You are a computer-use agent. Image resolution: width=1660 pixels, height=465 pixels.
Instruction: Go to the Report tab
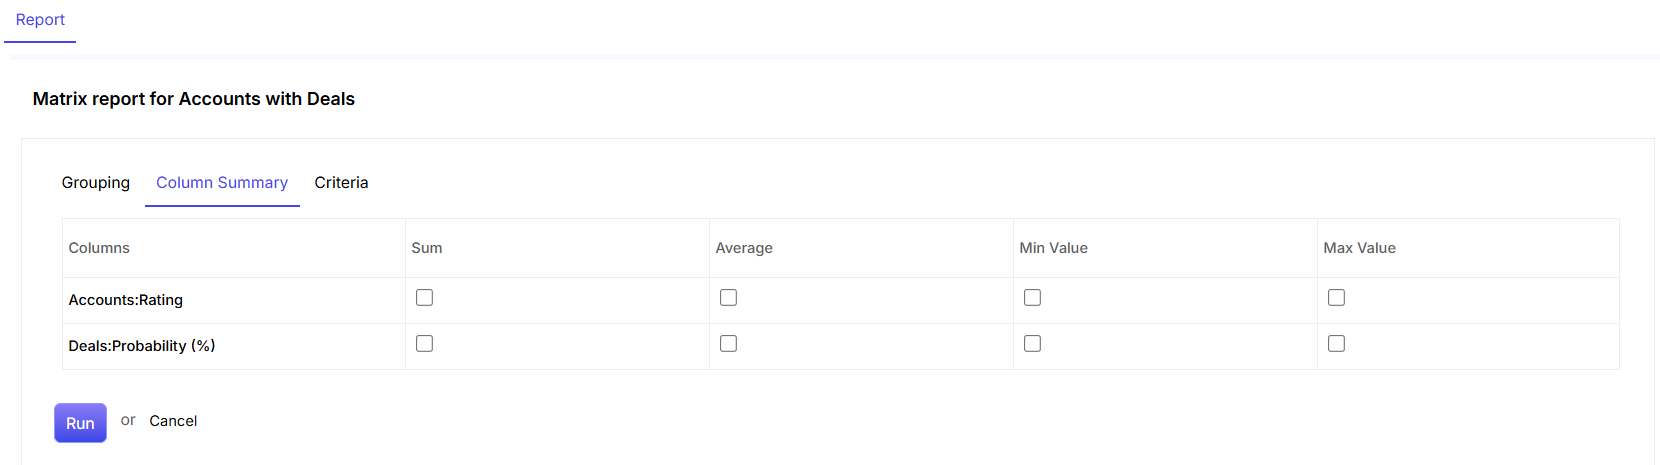click(40, 20)
